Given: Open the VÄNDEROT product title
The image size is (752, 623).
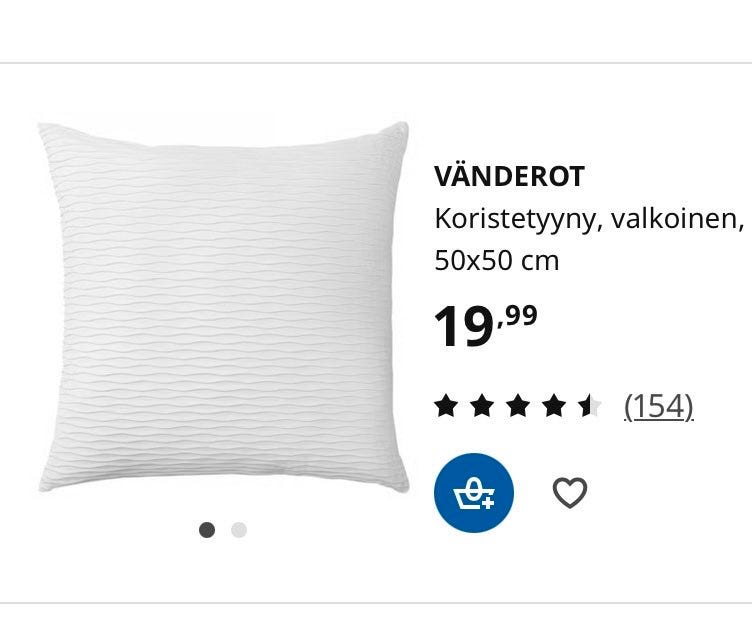Looking at the screenshot, I should (509, 176).
